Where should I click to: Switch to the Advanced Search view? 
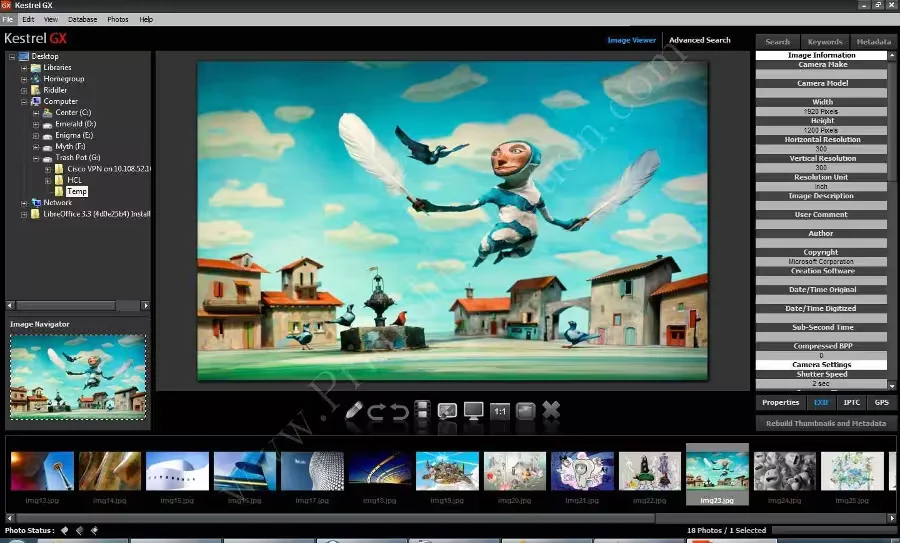click(700, 40)
